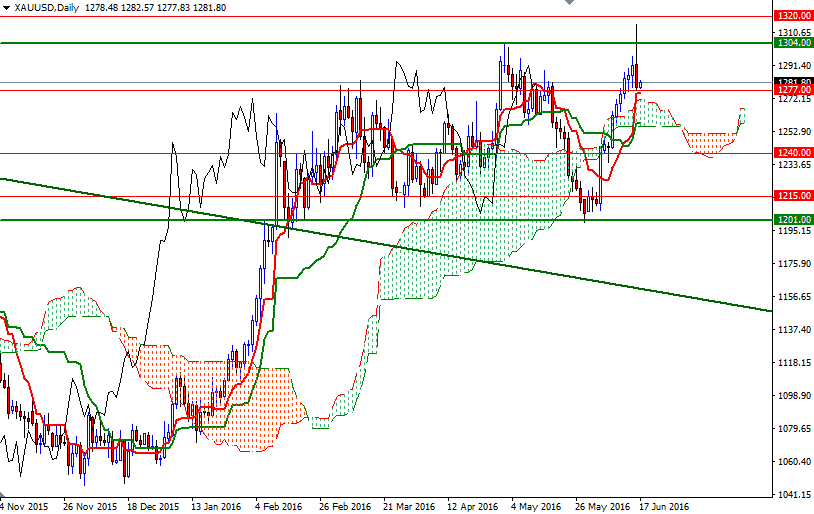Select the 1304.00 green price label
The height and width of the screenshot is (514, 814).
point(792,43)
